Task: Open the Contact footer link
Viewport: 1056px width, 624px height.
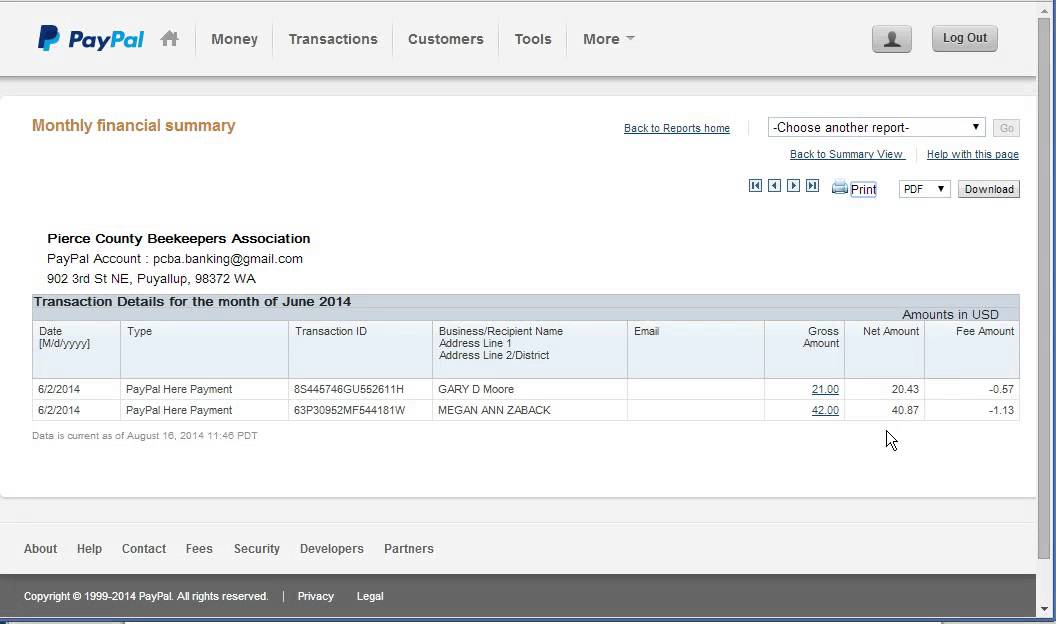Action: pyautogui.click(x=143, y=549)
